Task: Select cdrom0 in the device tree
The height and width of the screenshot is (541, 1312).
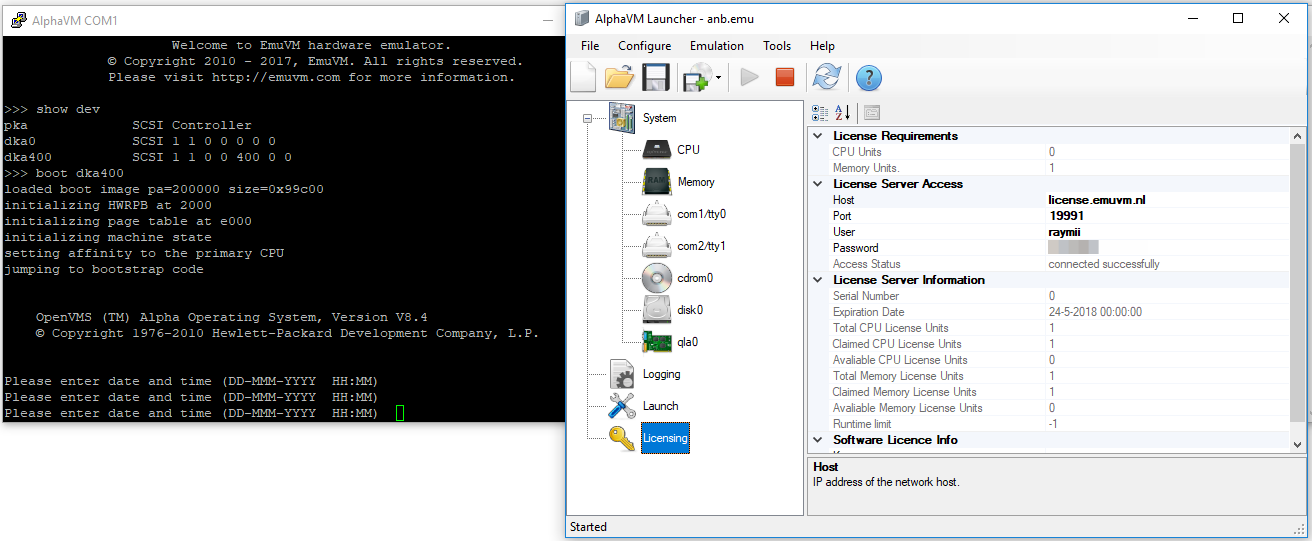Action: point(695,278)
